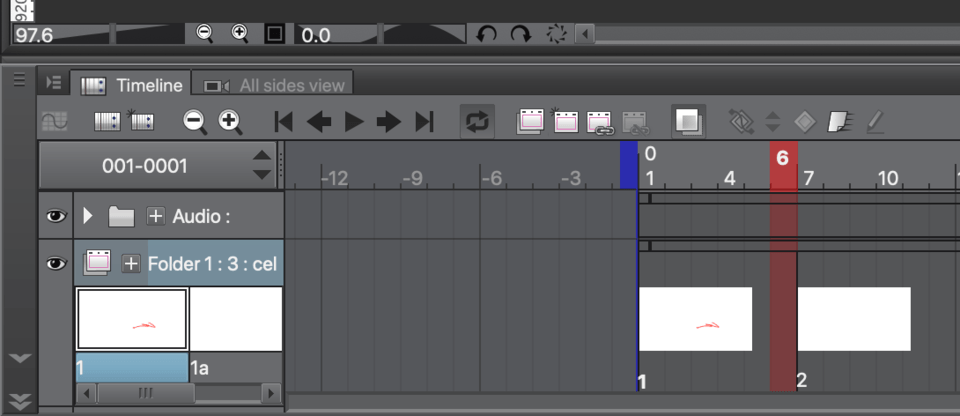Zoom out the timeline
The image size is (960, 416).
click(x=195, y=121)
